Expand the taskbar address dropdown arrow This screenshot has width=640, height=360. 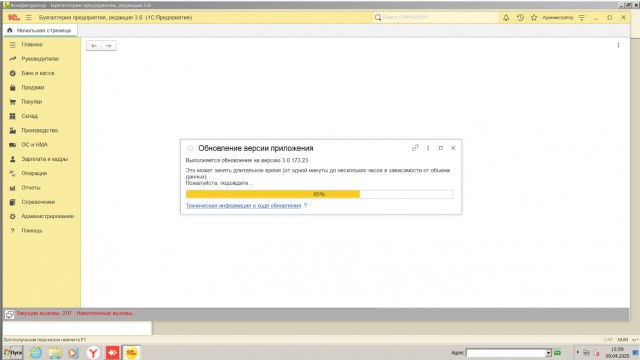549,353
